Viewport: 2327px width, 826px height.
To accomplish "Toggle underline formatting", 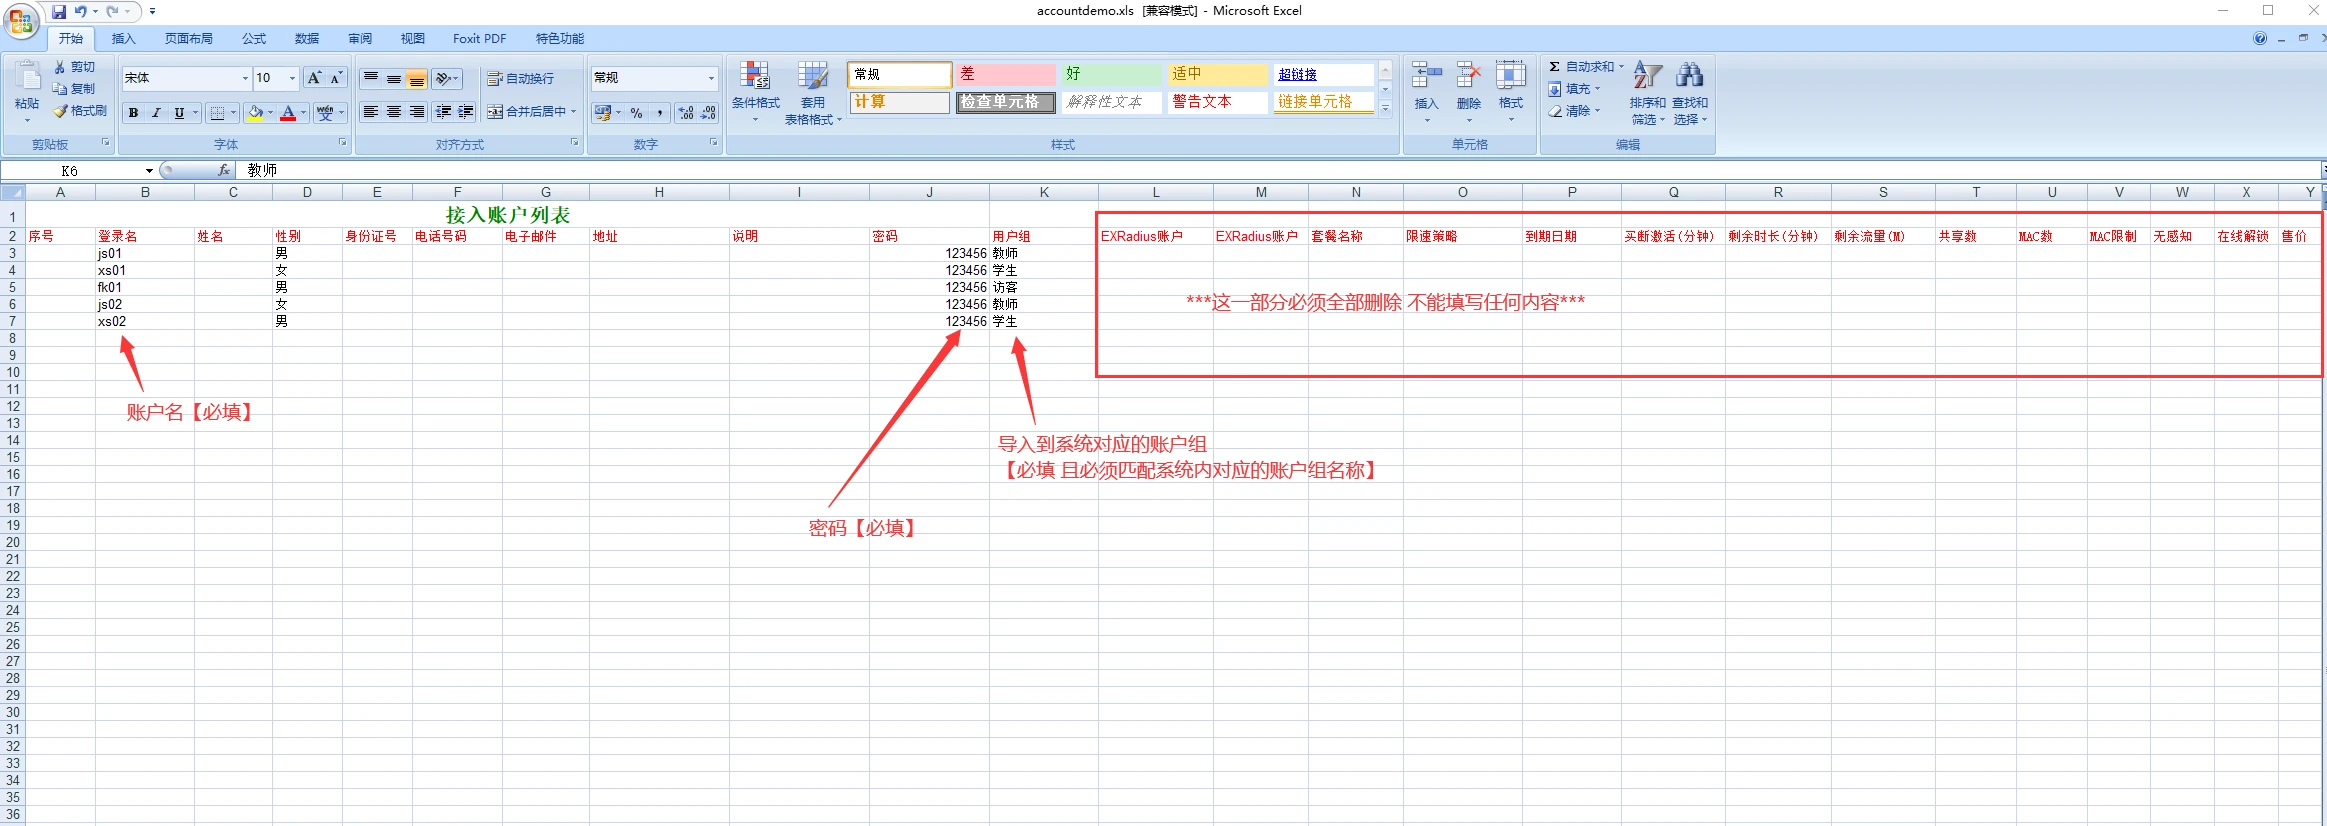I will click(x=179, y=113).
